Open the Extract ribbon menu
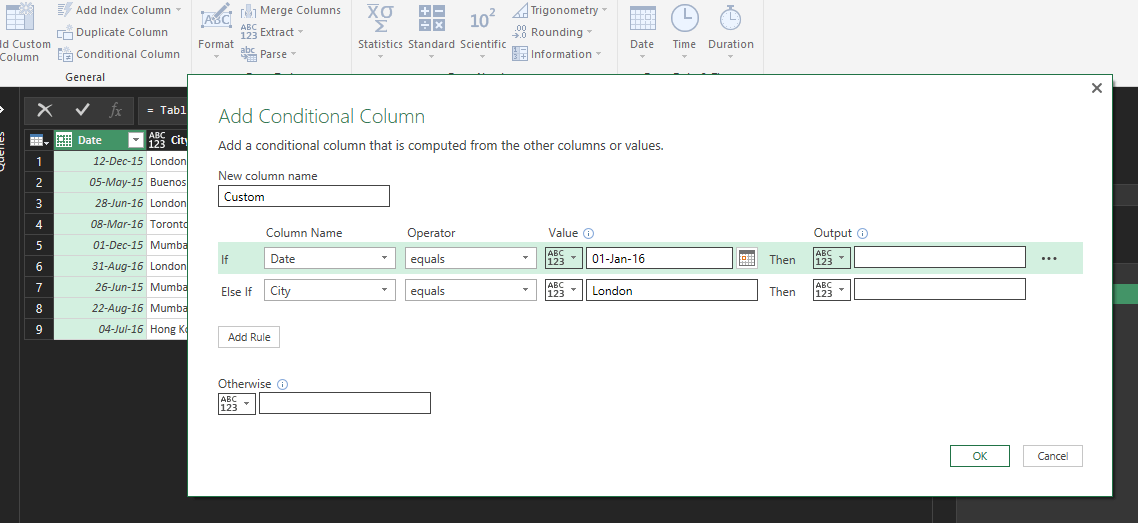Screen dimensions: 1138x523 point(272,32)
